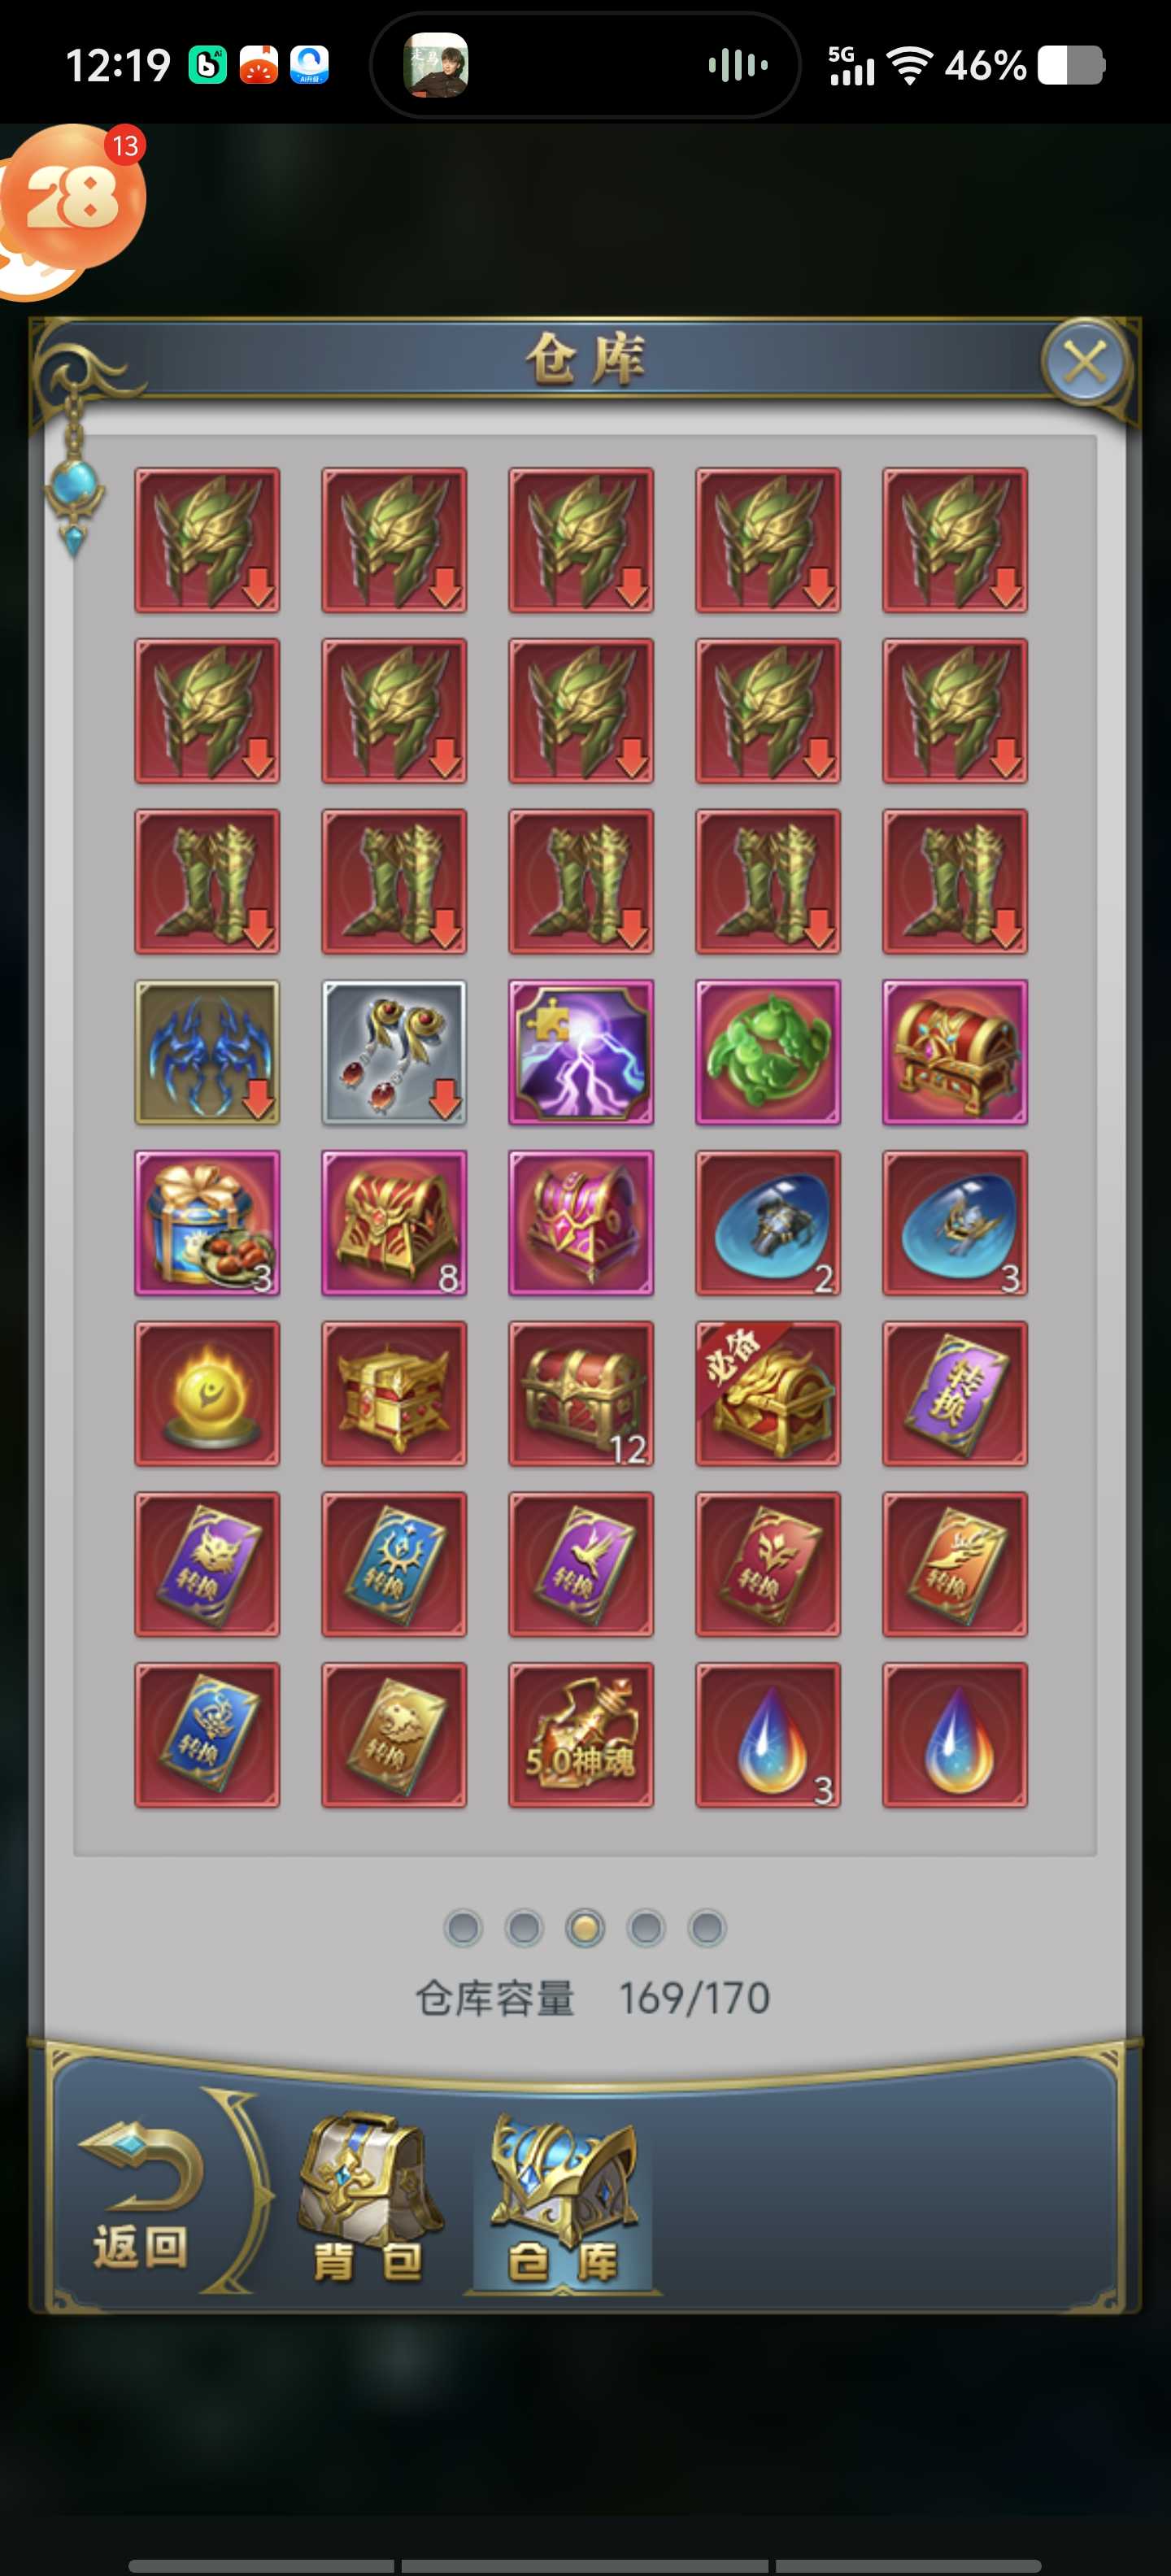Viewport: 1171px width, 2576px height.
Task: Select the chest marked 必备
Action: [768, 1394]
